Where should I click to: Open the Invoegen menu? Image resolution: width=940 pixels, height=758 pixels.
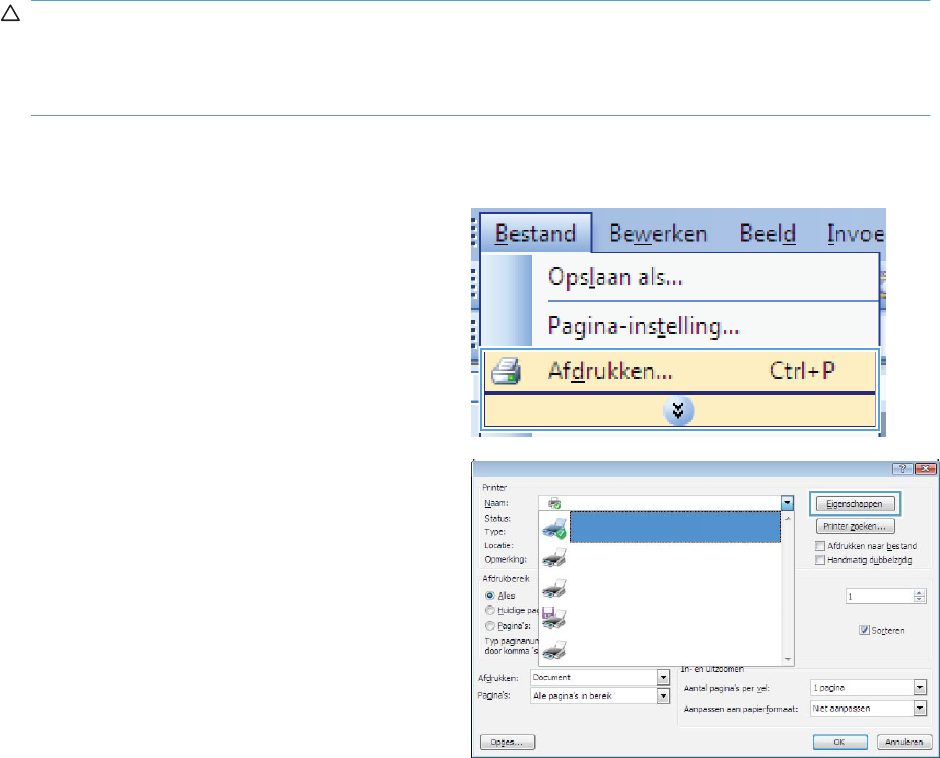(x=855, y=233)
